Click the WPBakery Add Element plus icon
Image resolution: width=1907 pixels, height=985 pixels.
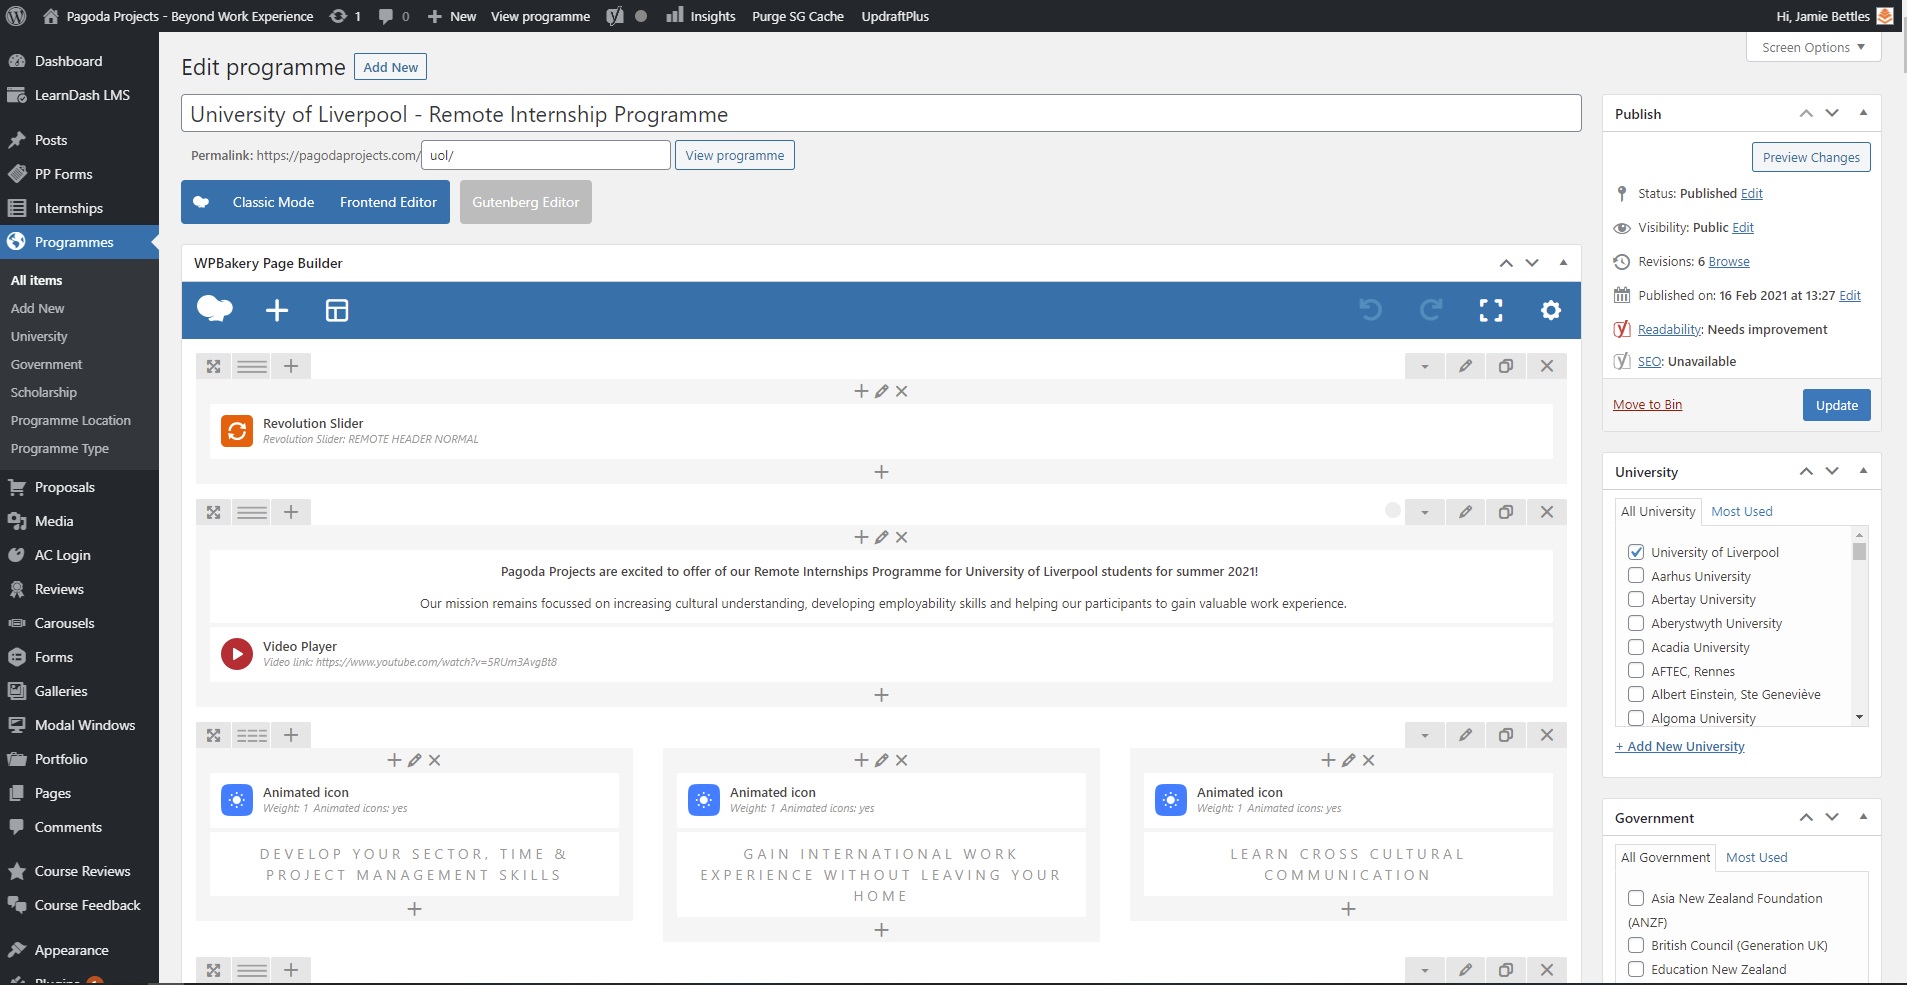[277, 311]
